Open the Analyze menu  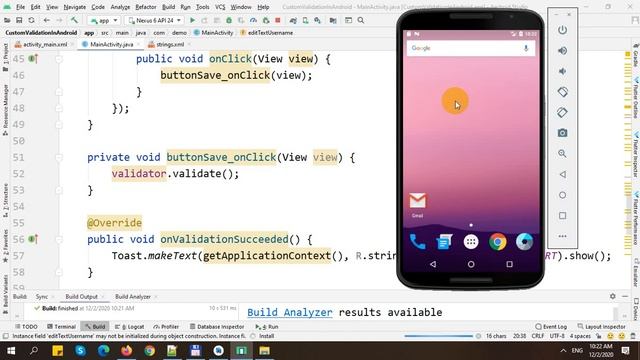[120, 7]
